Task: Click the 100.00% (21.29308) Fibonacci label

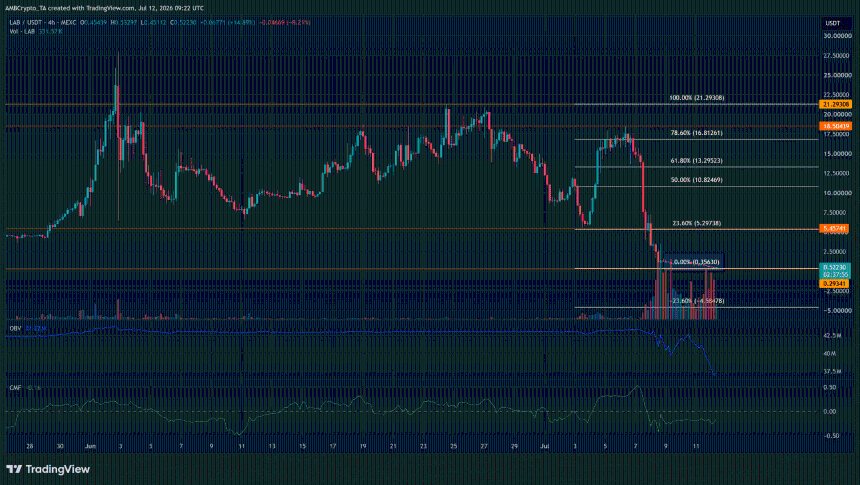Action: click(x=697, y=98)
